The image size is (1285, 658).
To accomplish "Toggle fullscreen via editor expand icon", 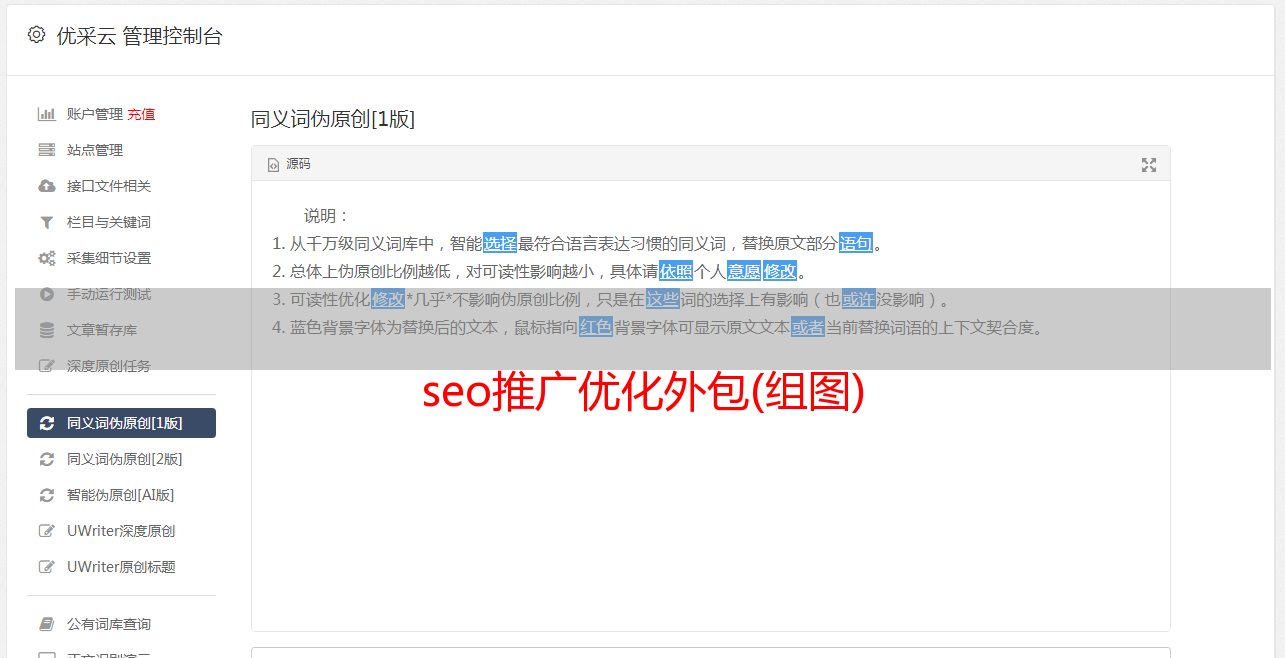I will [x=1149, y=164].
